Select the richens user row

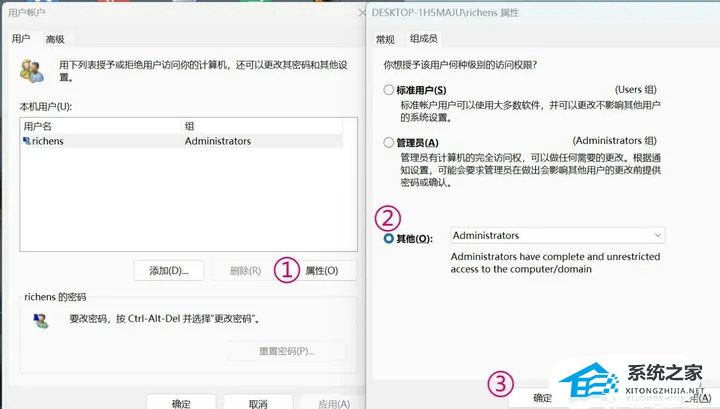182,141
